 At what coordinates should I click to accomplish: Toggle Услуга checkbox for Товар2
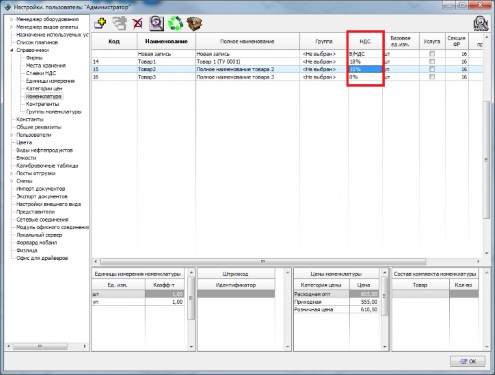432,69
